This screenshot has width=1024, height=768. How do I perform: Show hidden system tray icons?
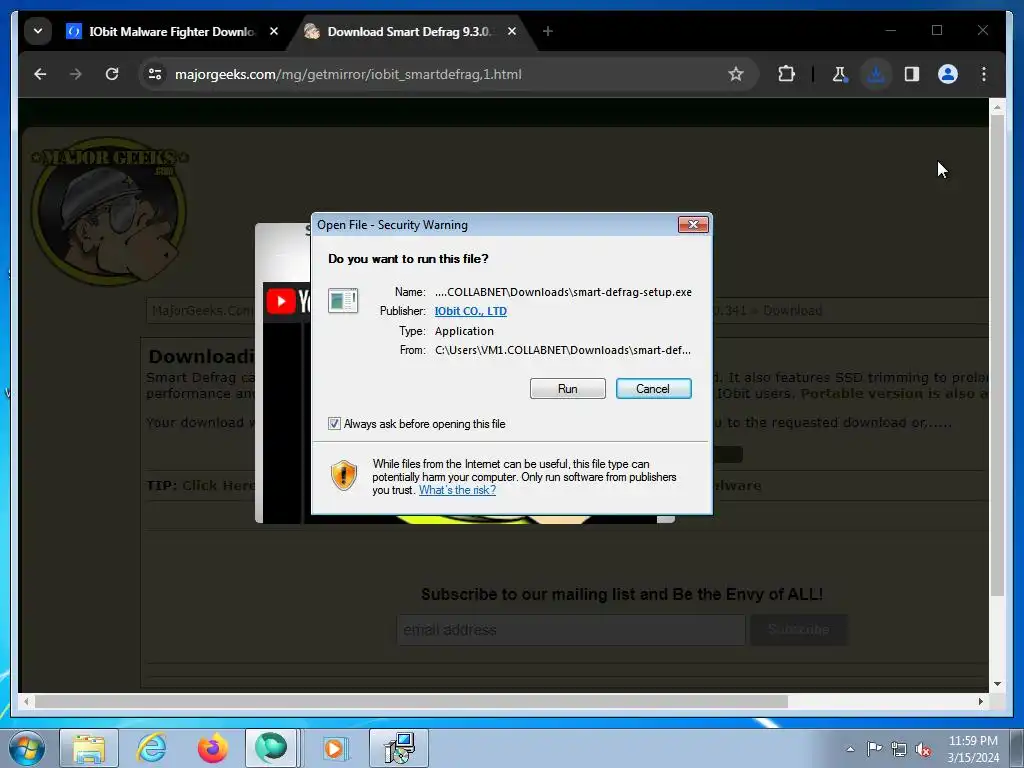pyautogui.click(x=850, y=749)
